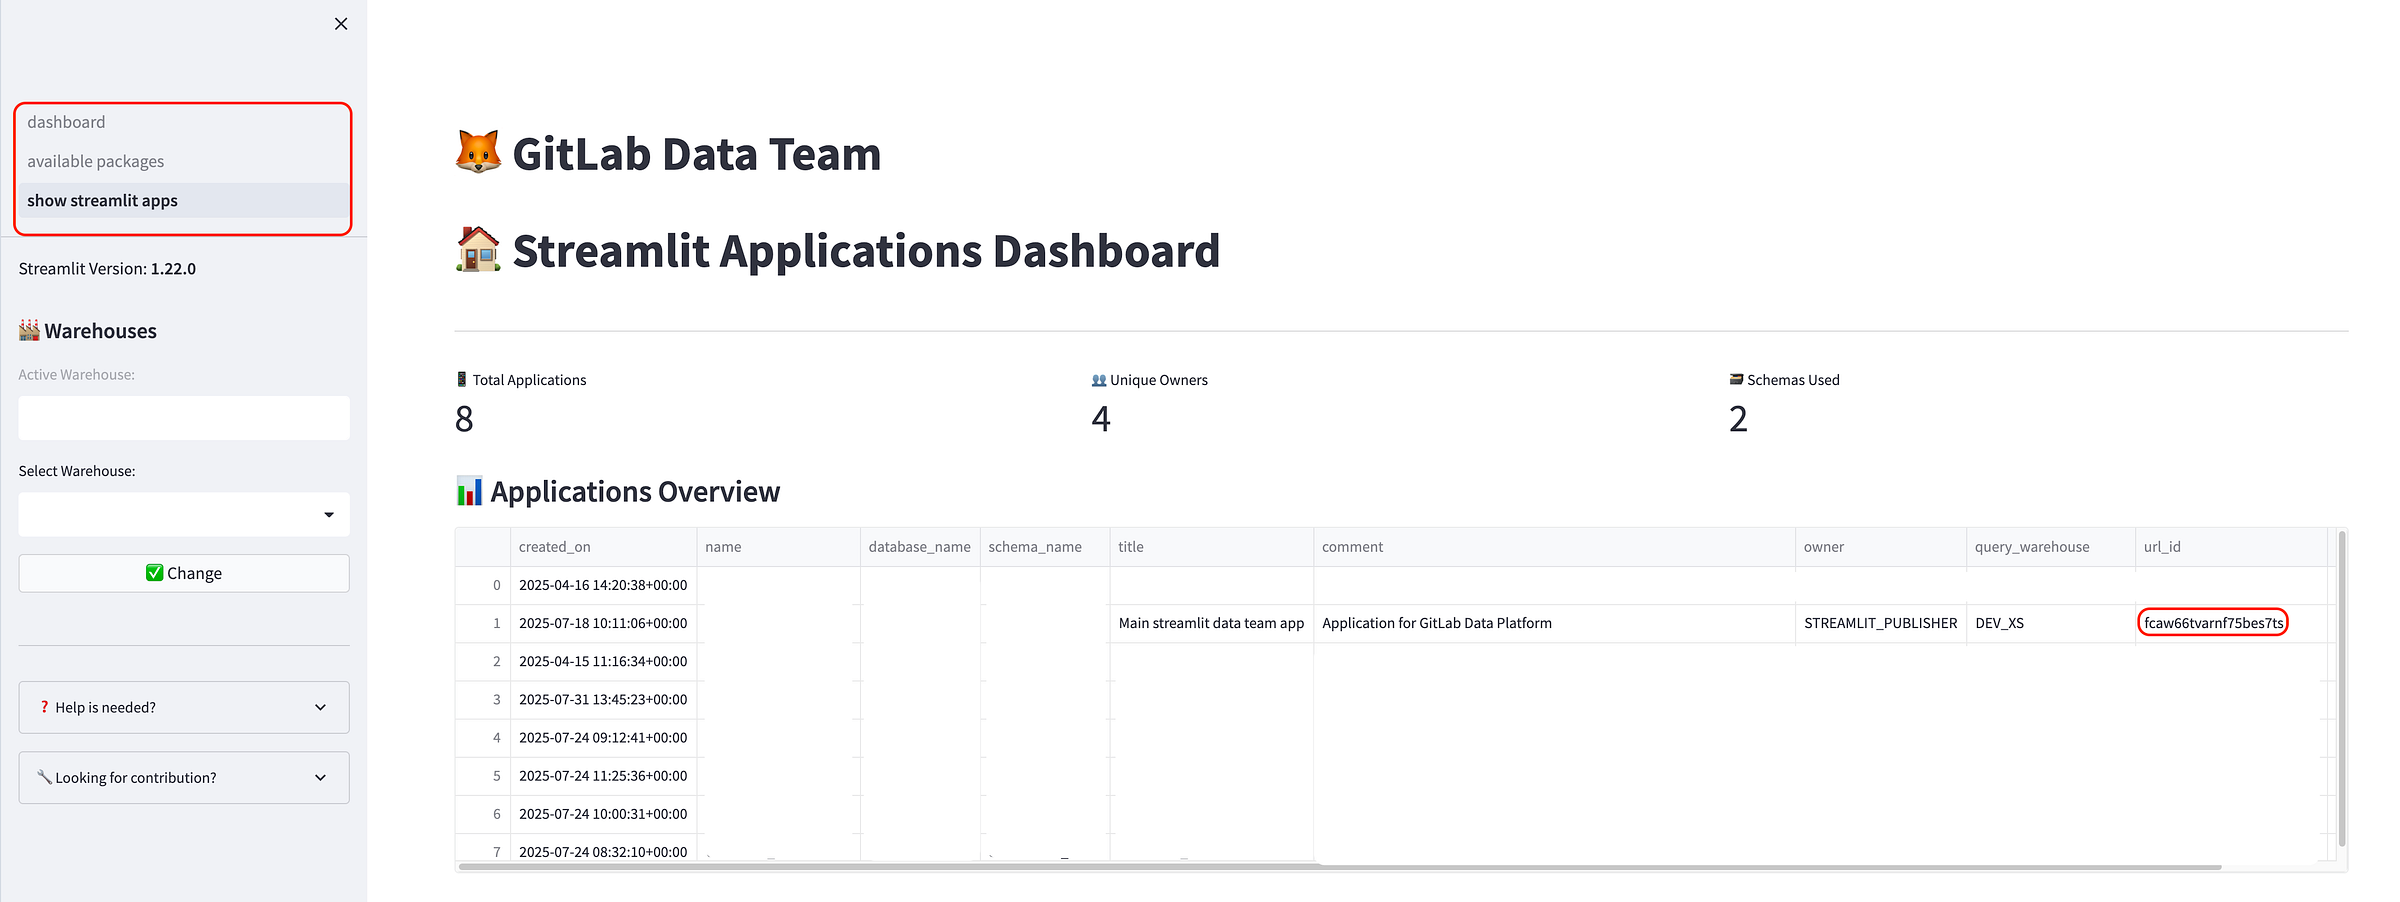This screenshot has height=902, width=2400.
Task: Click the Schemas Used value 2
Action: click(x=1738, y=419)
